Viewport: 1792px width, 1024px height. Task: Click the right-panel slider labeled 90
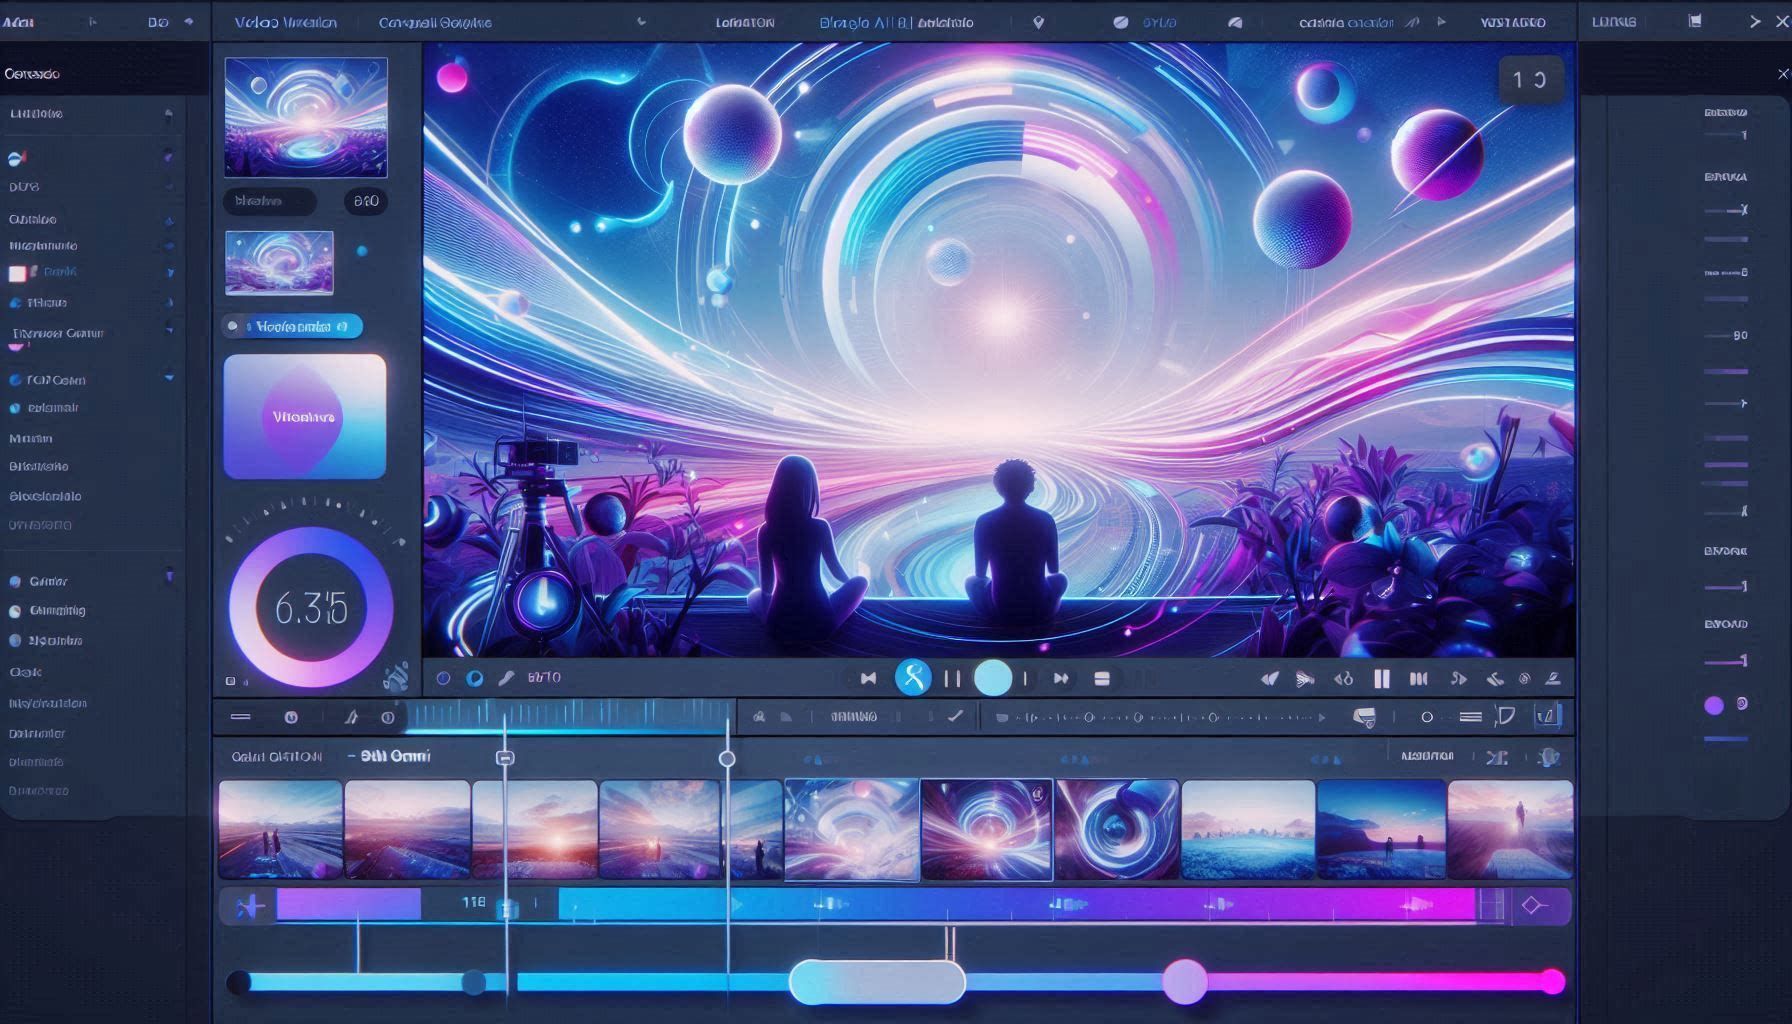point(1726,336)
